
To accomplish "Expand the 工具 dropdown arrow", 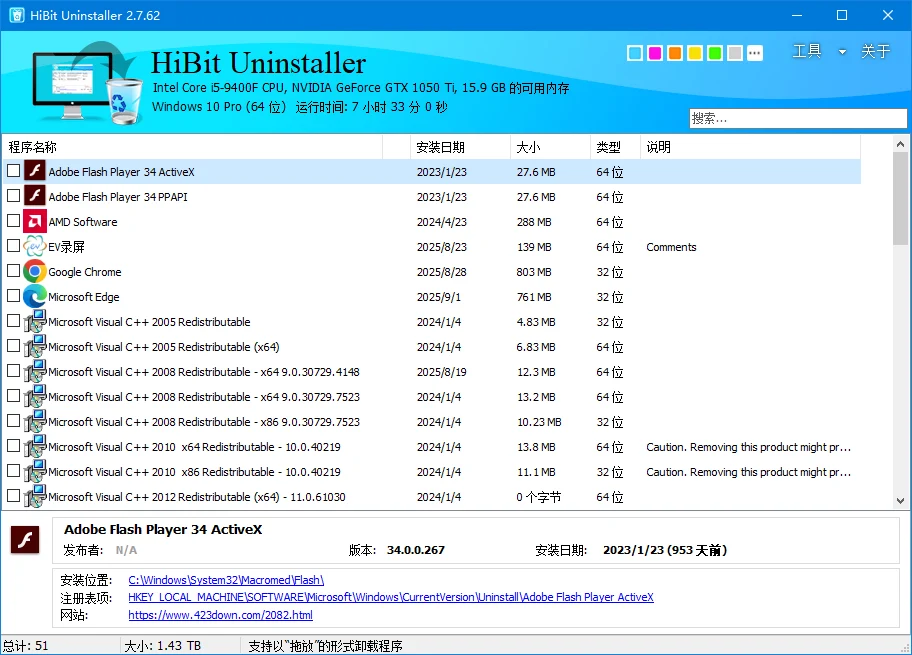I will click(x=842, y=52).
